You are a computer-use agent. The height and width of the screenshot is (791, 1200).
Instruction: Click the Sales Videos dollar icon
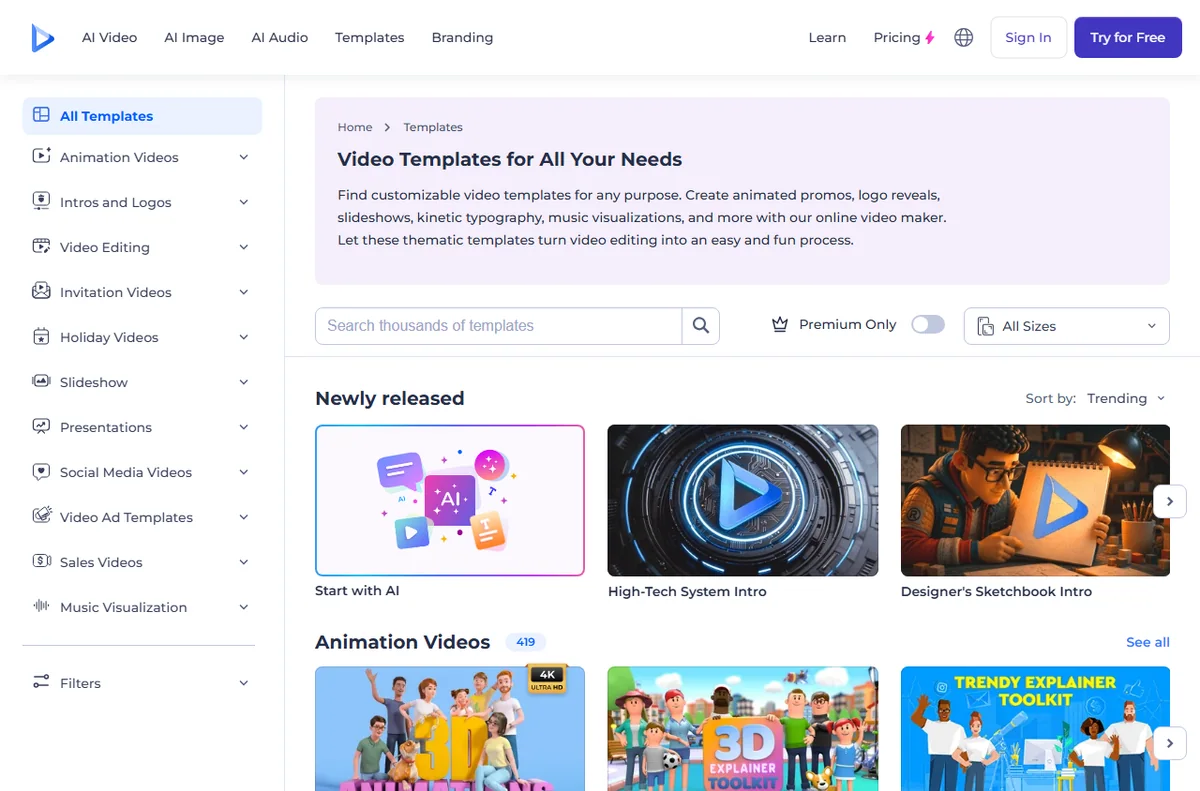(41, 561)
